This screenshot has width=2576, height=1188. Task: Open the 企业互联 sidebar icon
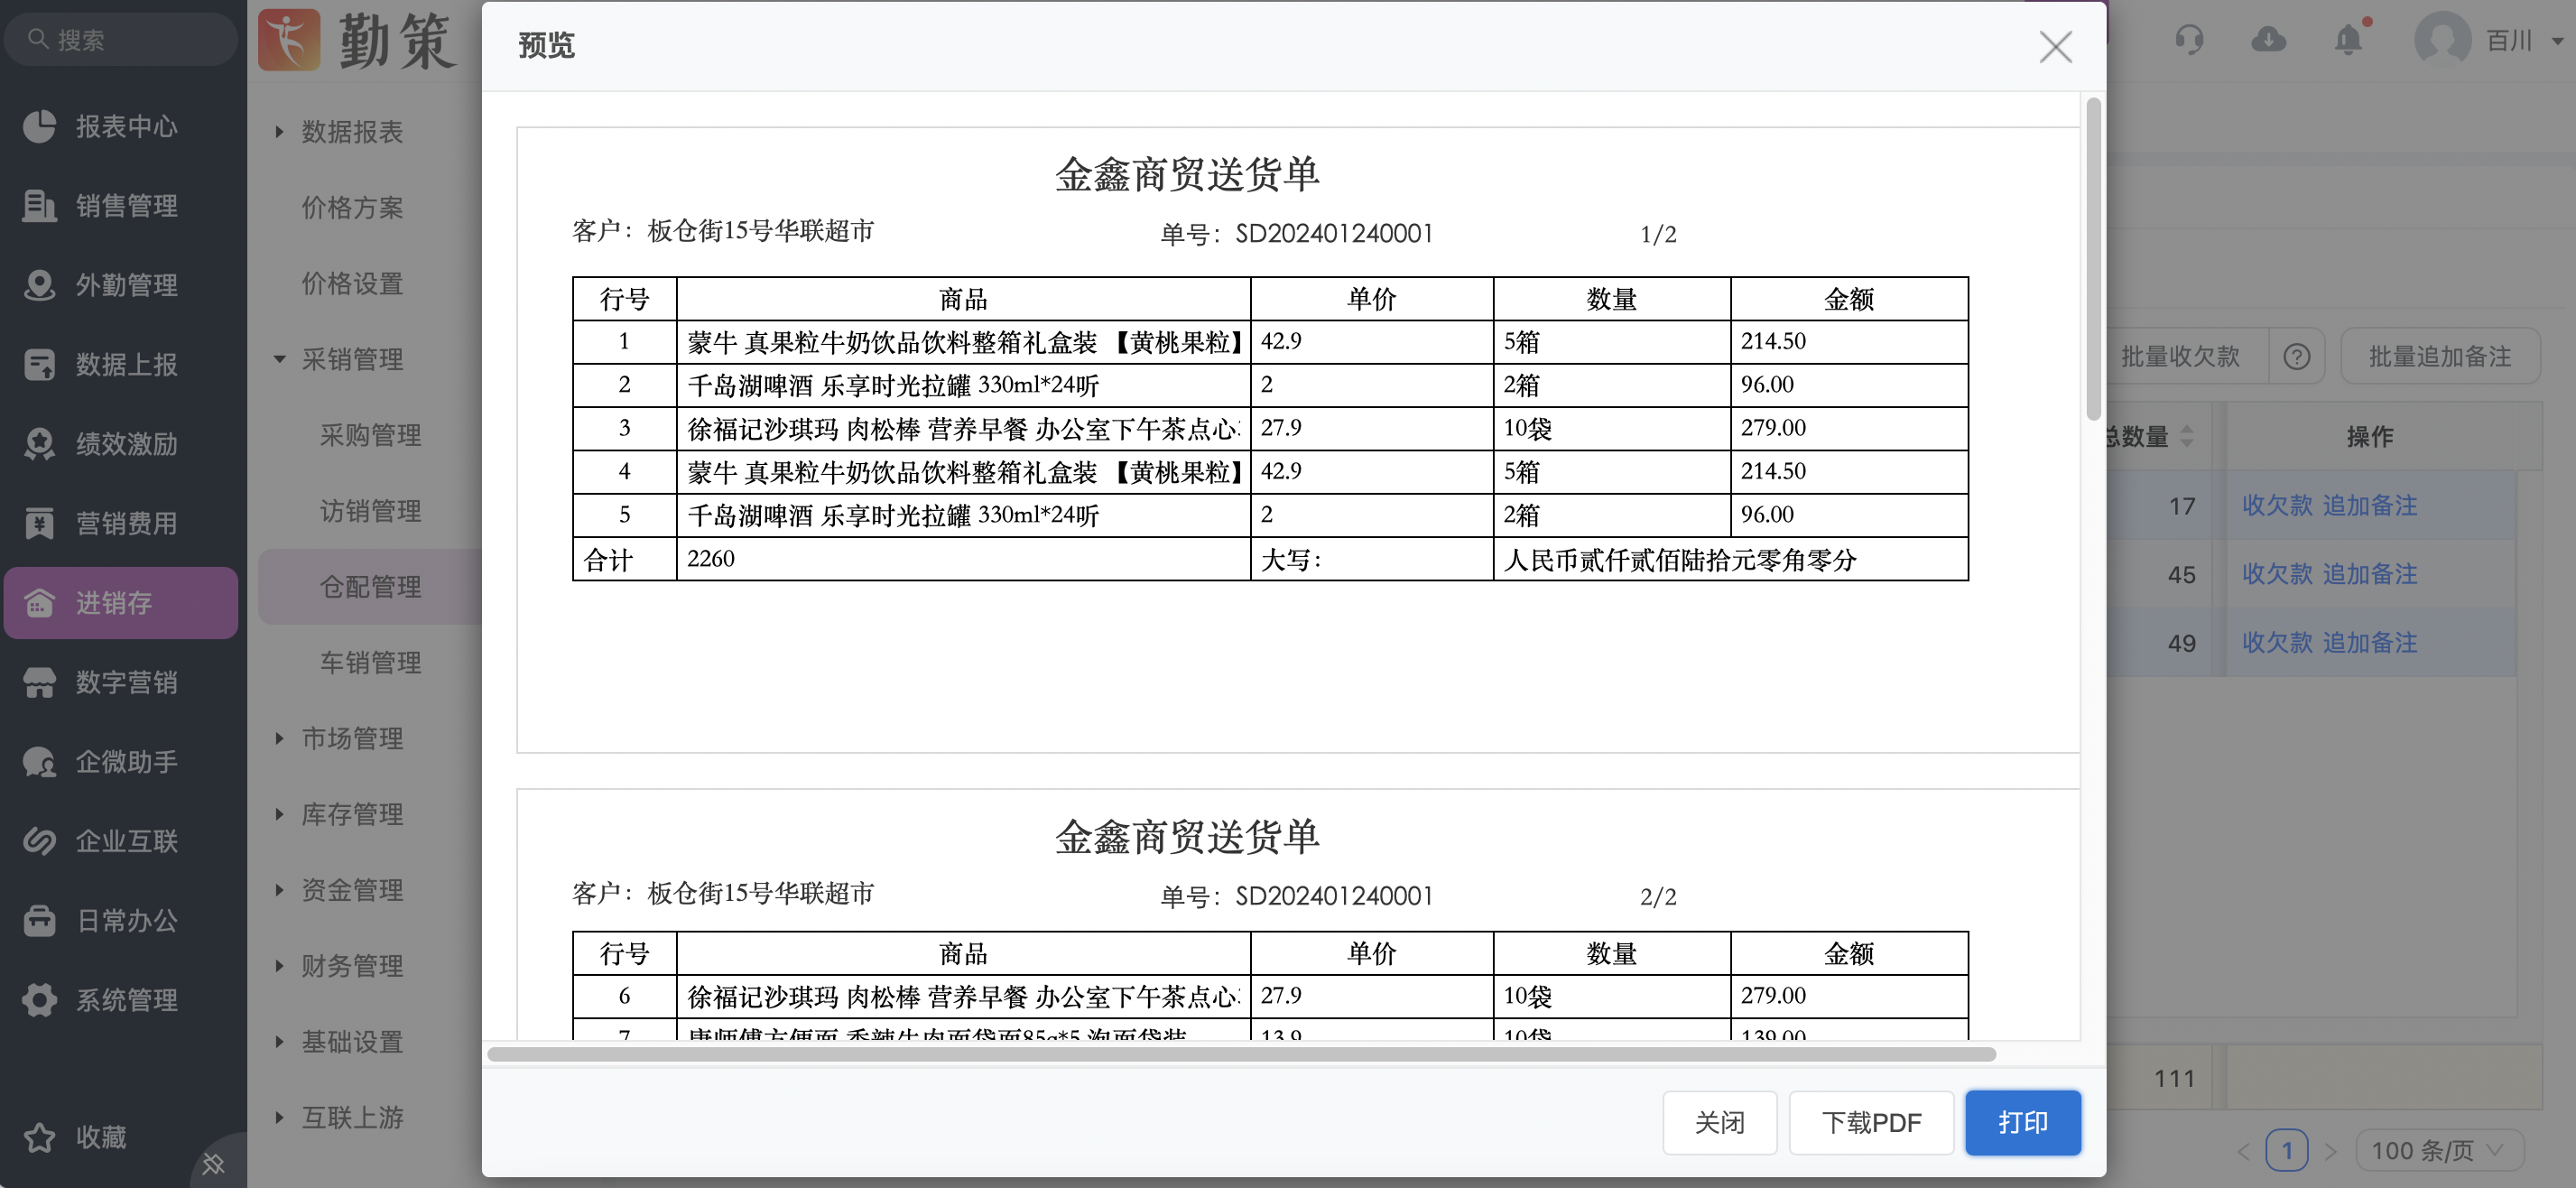pyautogui.click(x=39, y=841)
